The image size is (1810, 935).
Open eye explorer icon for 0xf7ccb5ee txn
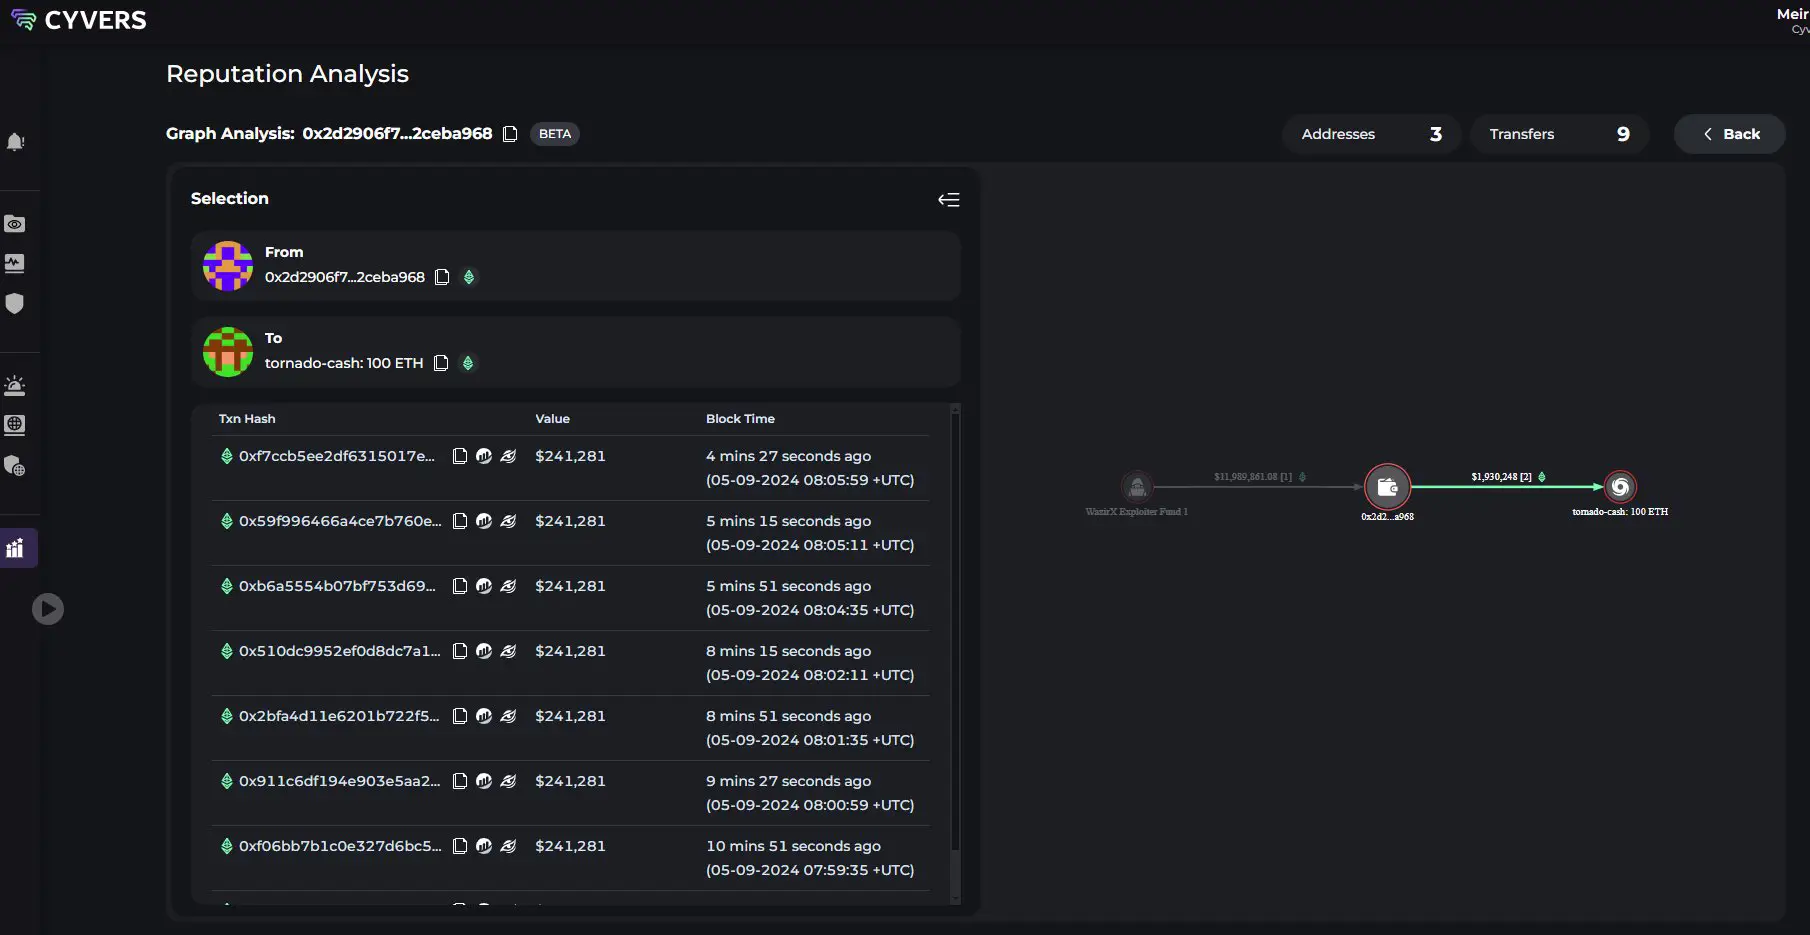click(508, 456)
